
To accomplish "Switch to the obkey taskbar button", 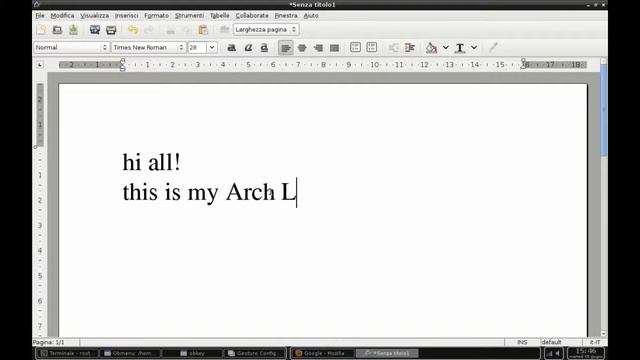I will (193, 353).
